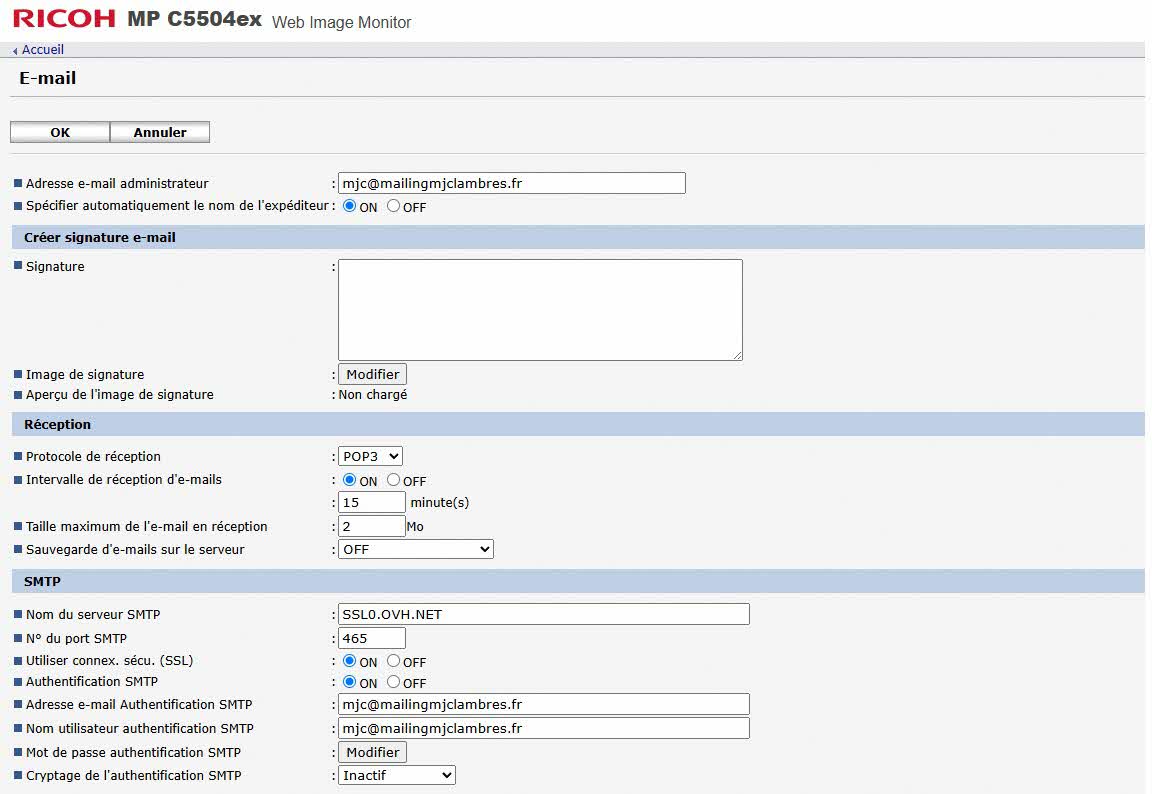Image resolution: width=1152 pixels, height=794 pixels.
Task: Go back via the Accueil link
Action: (42, 49)
